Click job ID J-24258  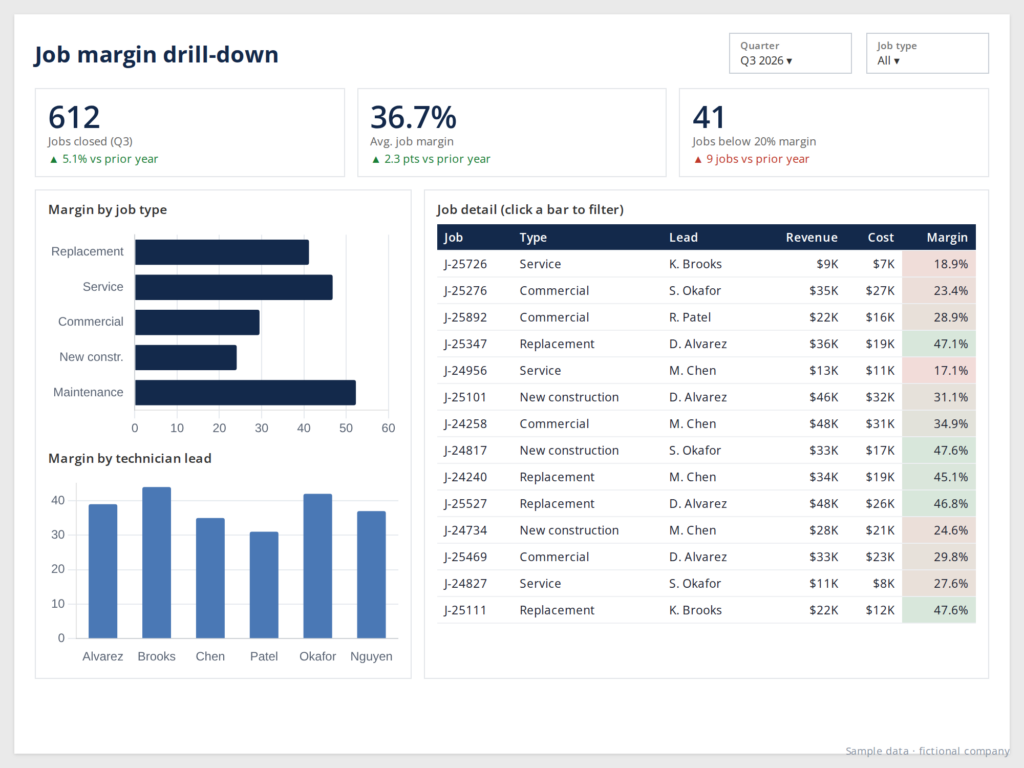click(x=466, y=424)
